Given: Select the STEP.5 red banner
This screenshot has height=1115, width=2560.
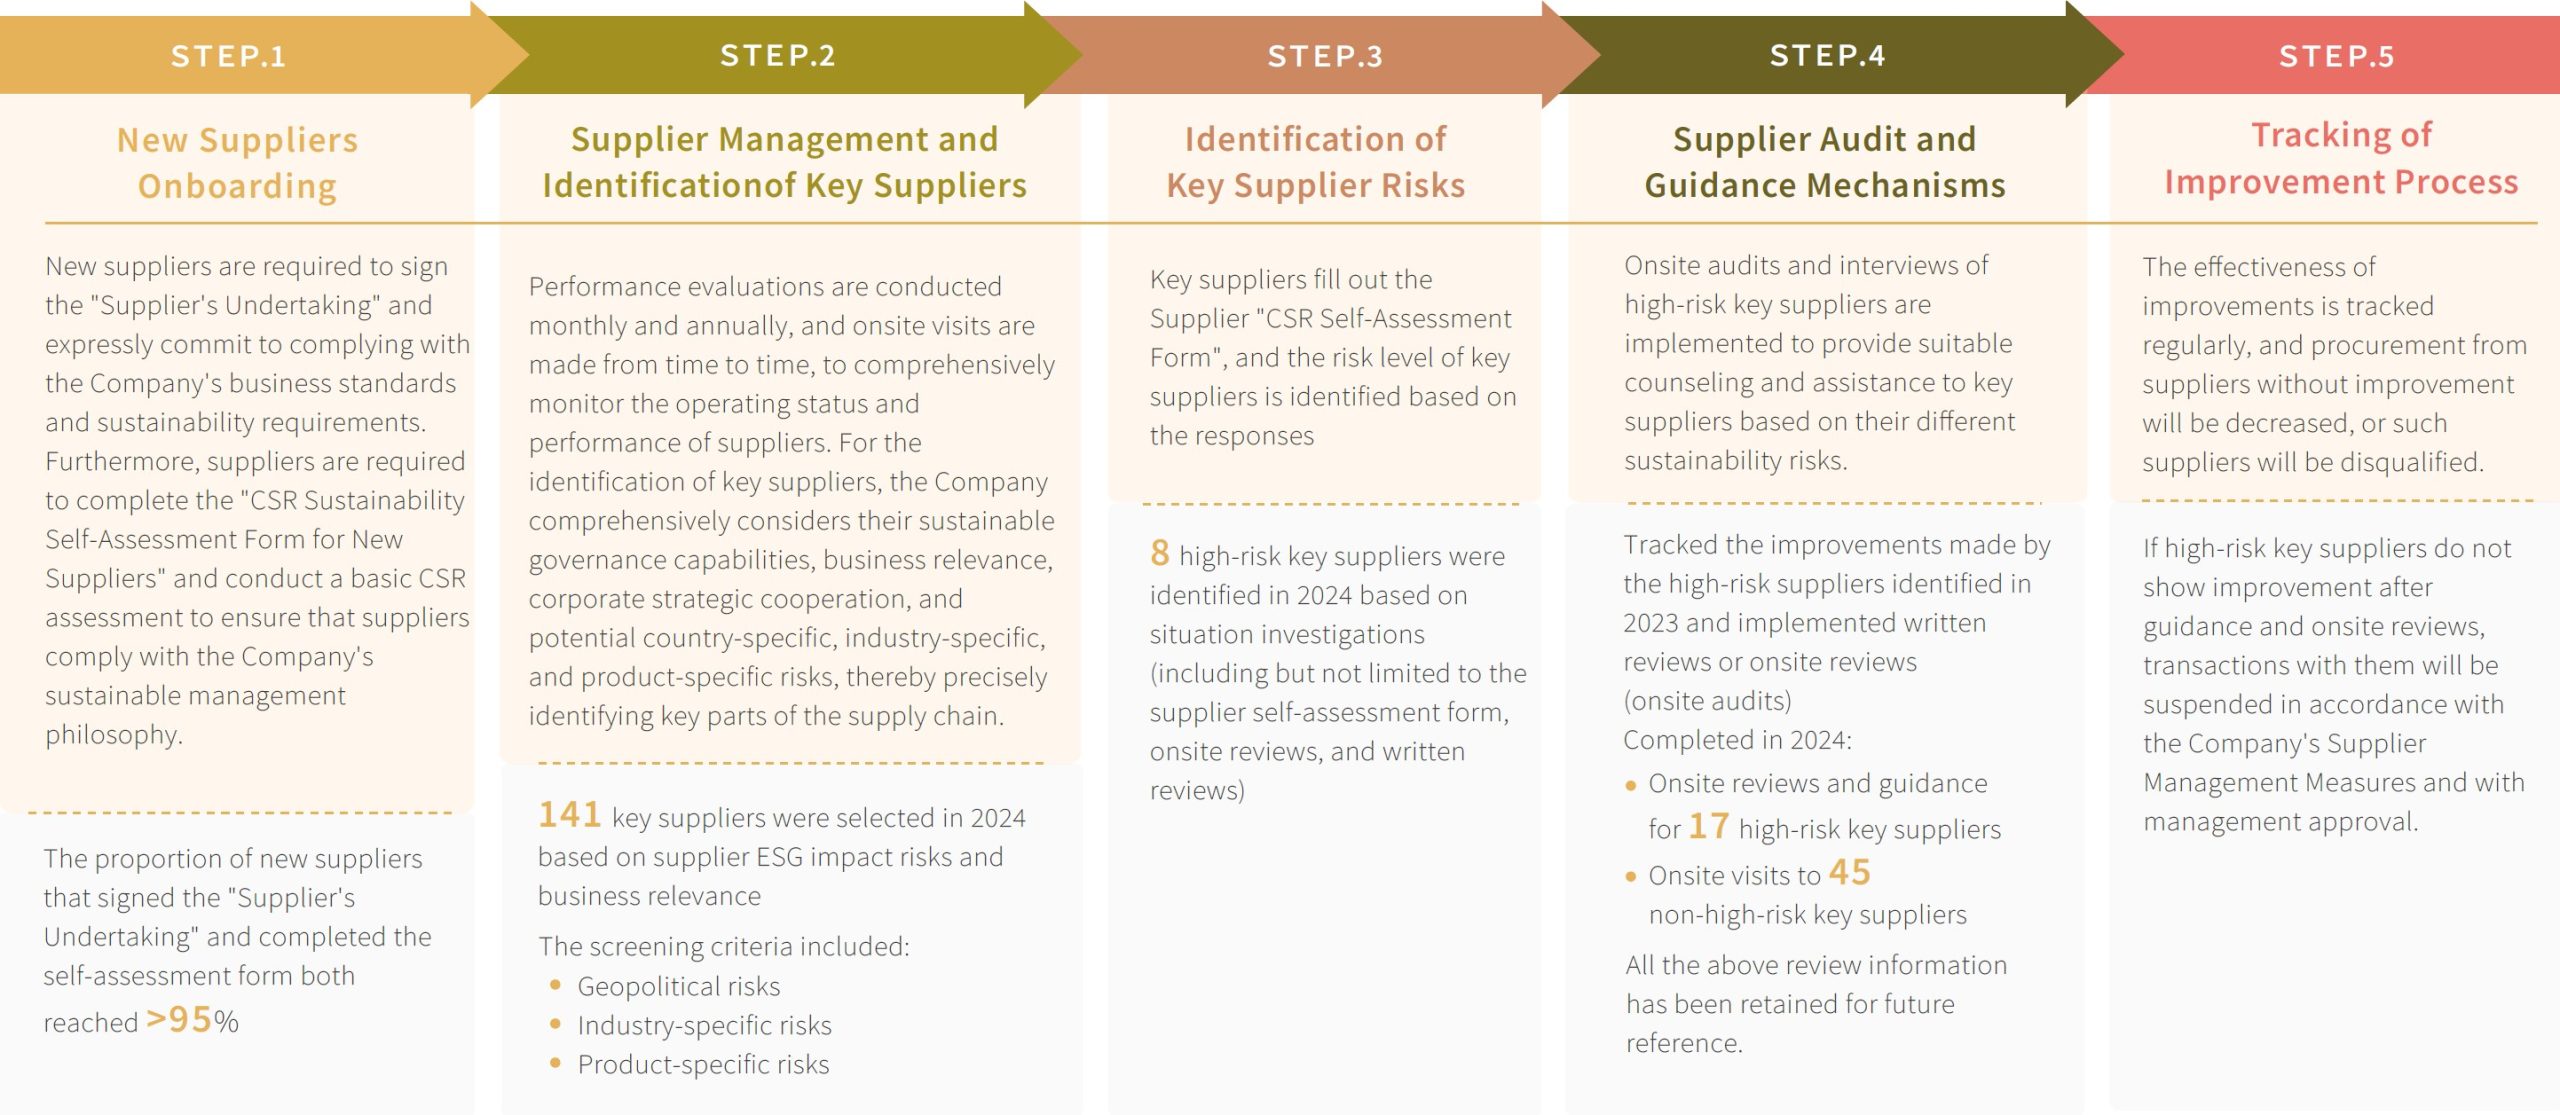Looking at the screenshot, I should point(2336,55).
